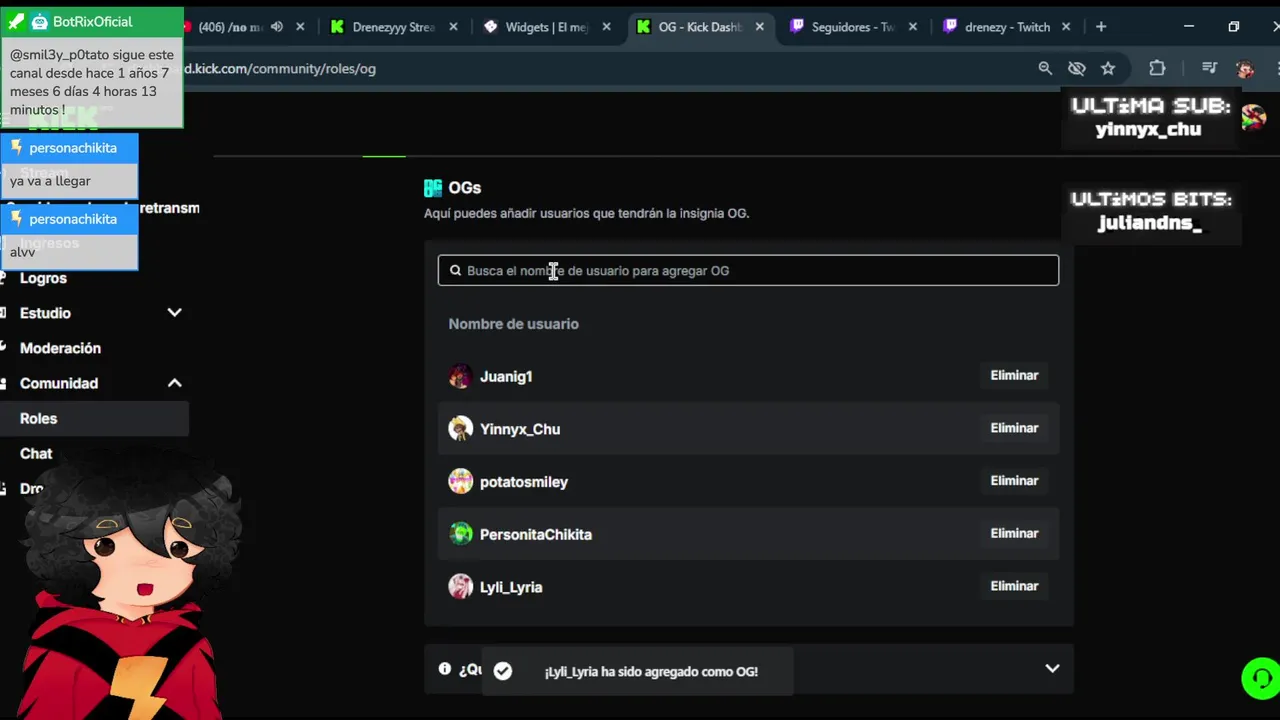Image resolution: width=1280 pixels, height=720 pixels.
Task: Remove Lyli_Lyria from OGs
Action: pos(1014,586)
